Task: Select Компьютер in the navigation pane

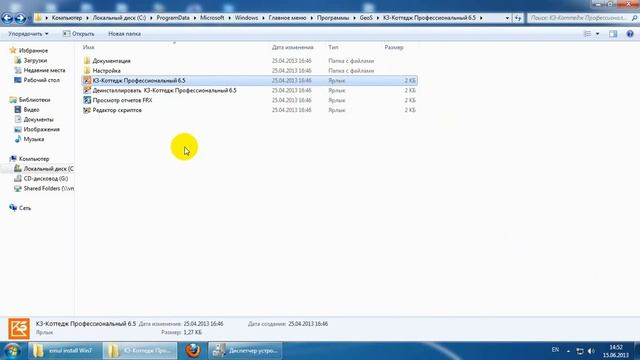Action: tap(34, 159)
